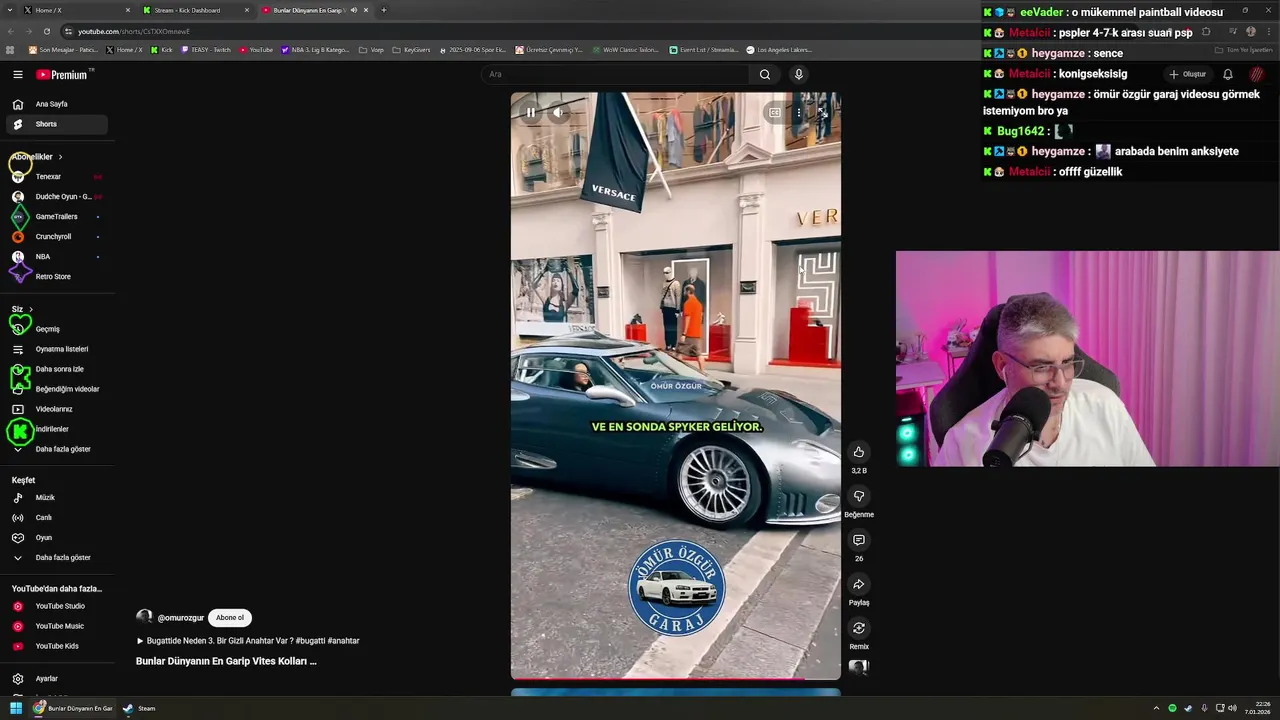This screenshot has height=720, width=1280.
Task: Click Oluştur create button
Action: pyautogui.click(x=1188, y=74)
